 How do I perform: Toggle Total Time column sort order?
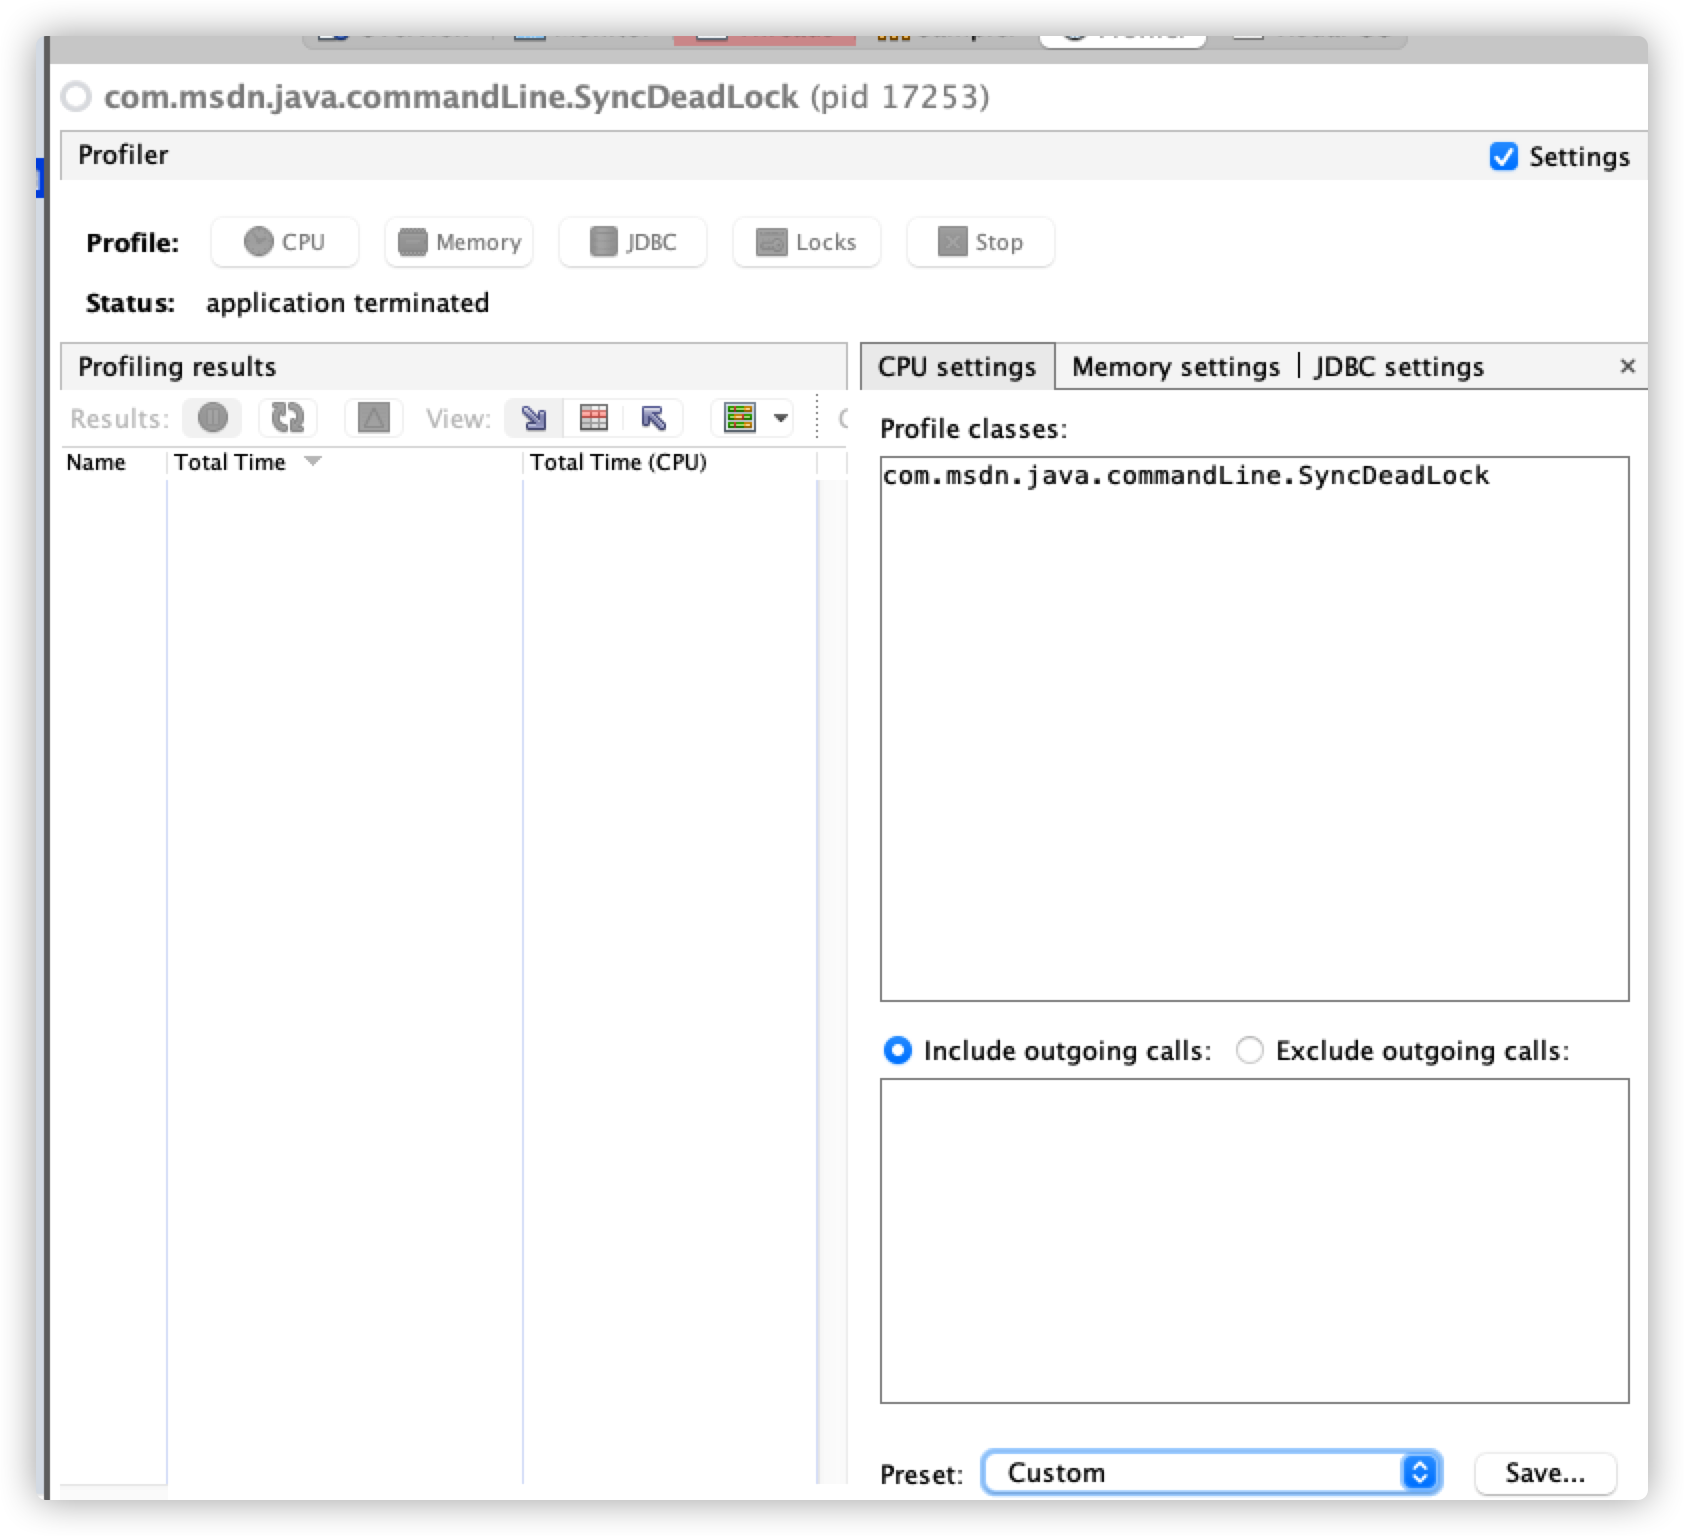pos(232,461)
